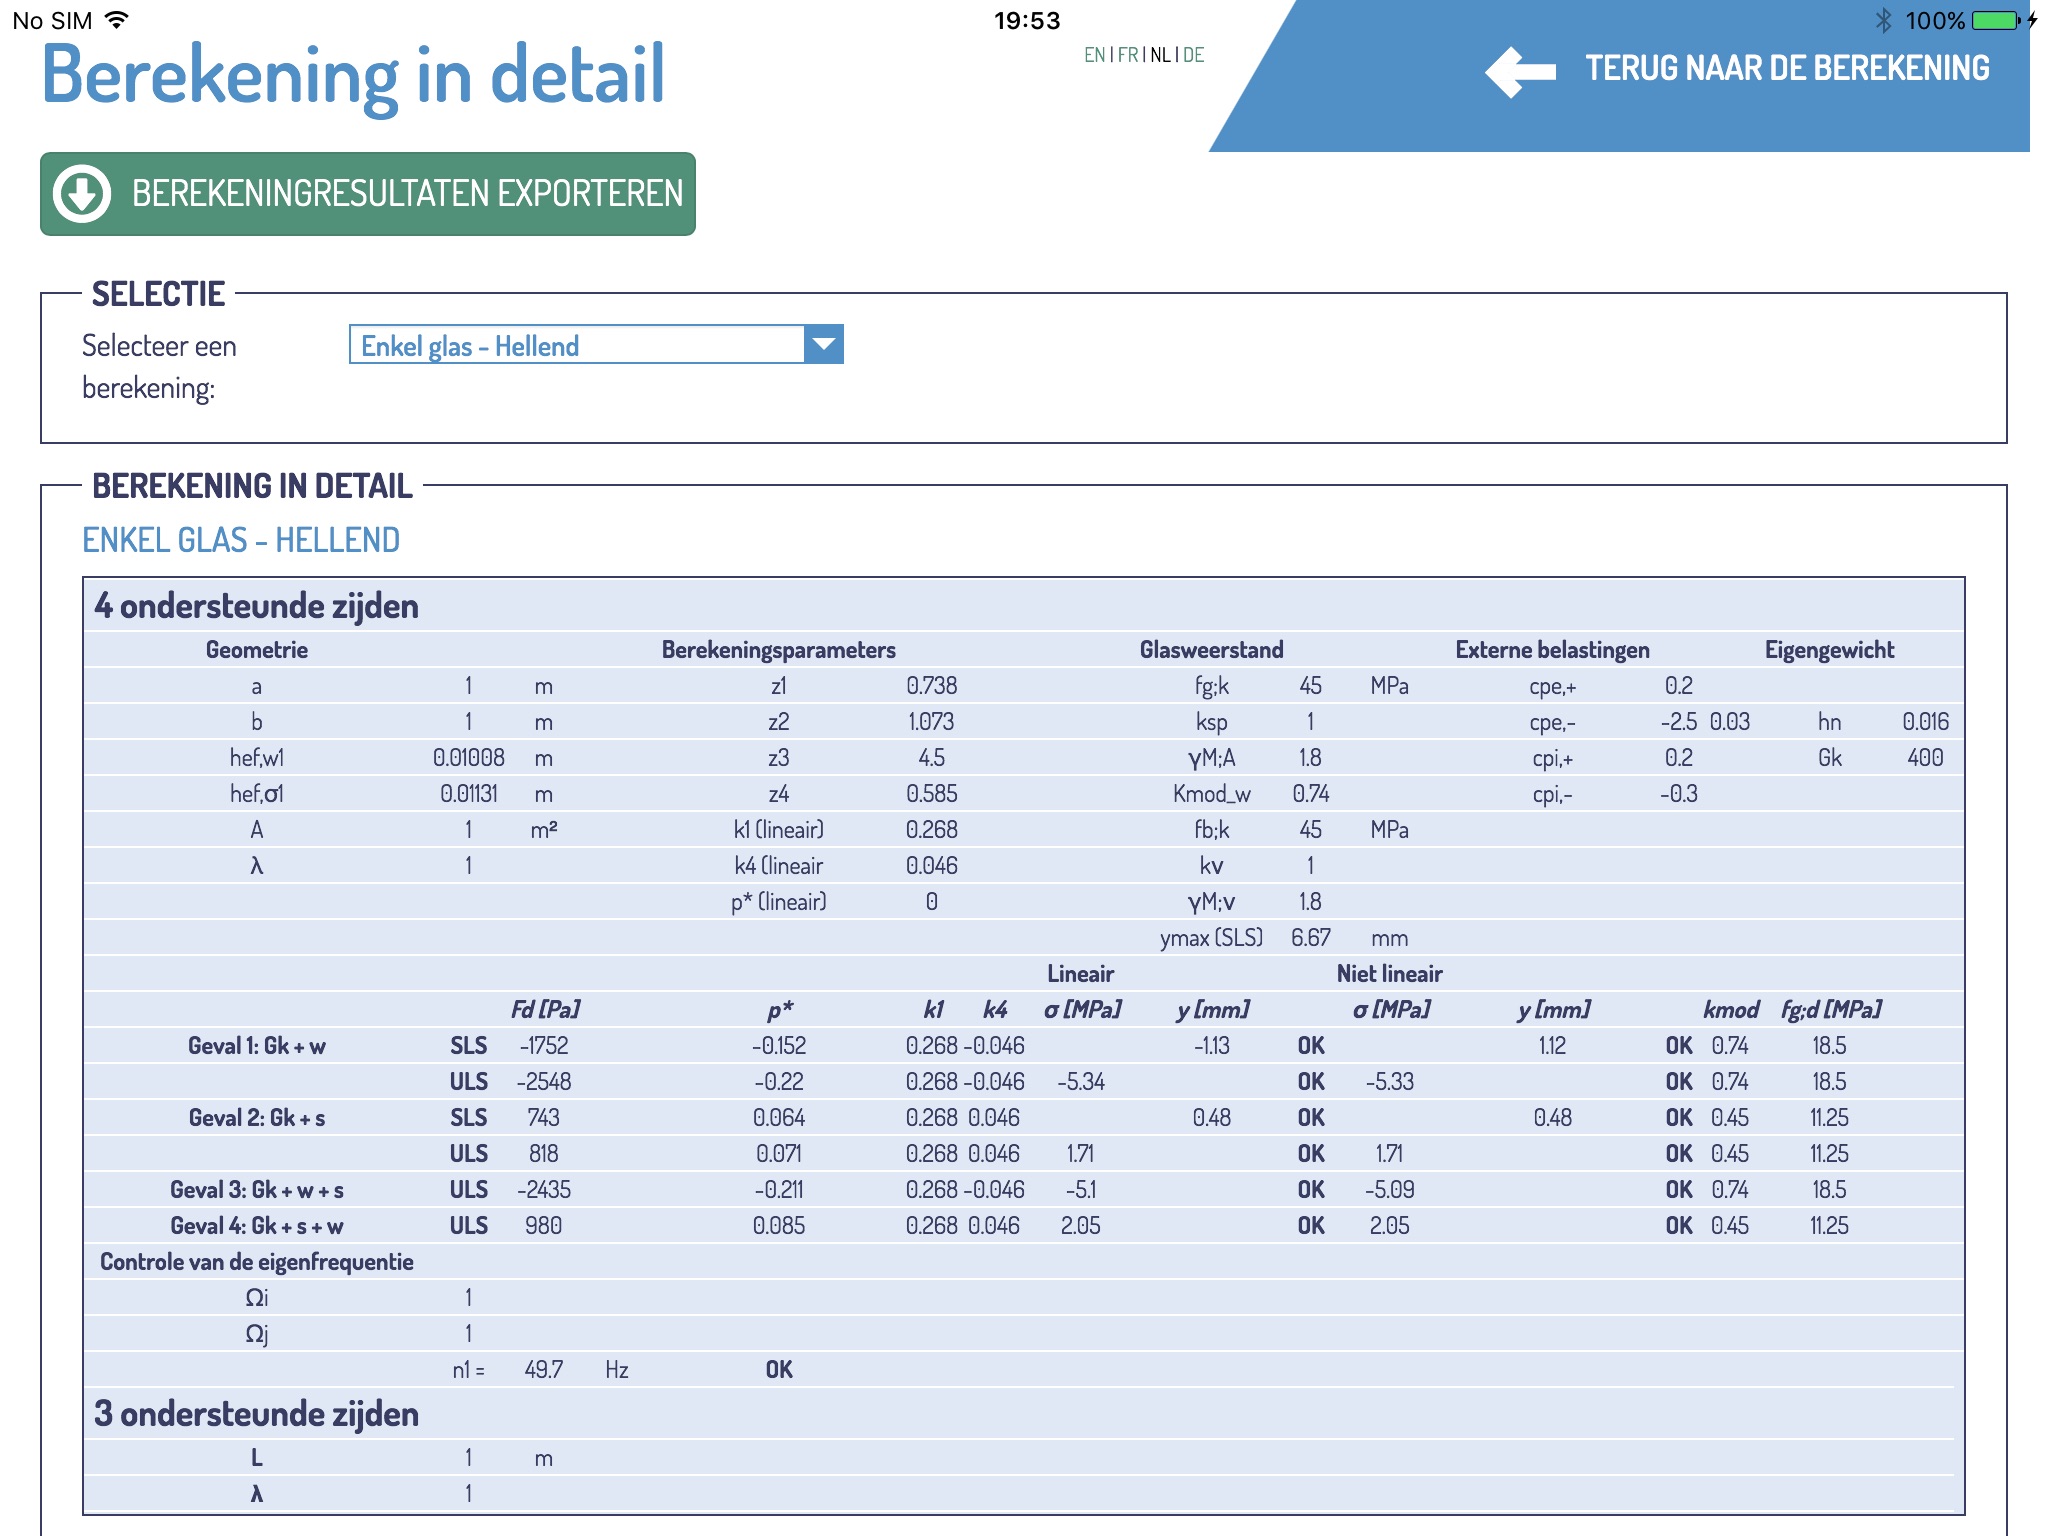This screenshot has height=1536, width=2048.
Task: Select the 3 ondersteunde zijden heading
Action: click(256, 1414)
